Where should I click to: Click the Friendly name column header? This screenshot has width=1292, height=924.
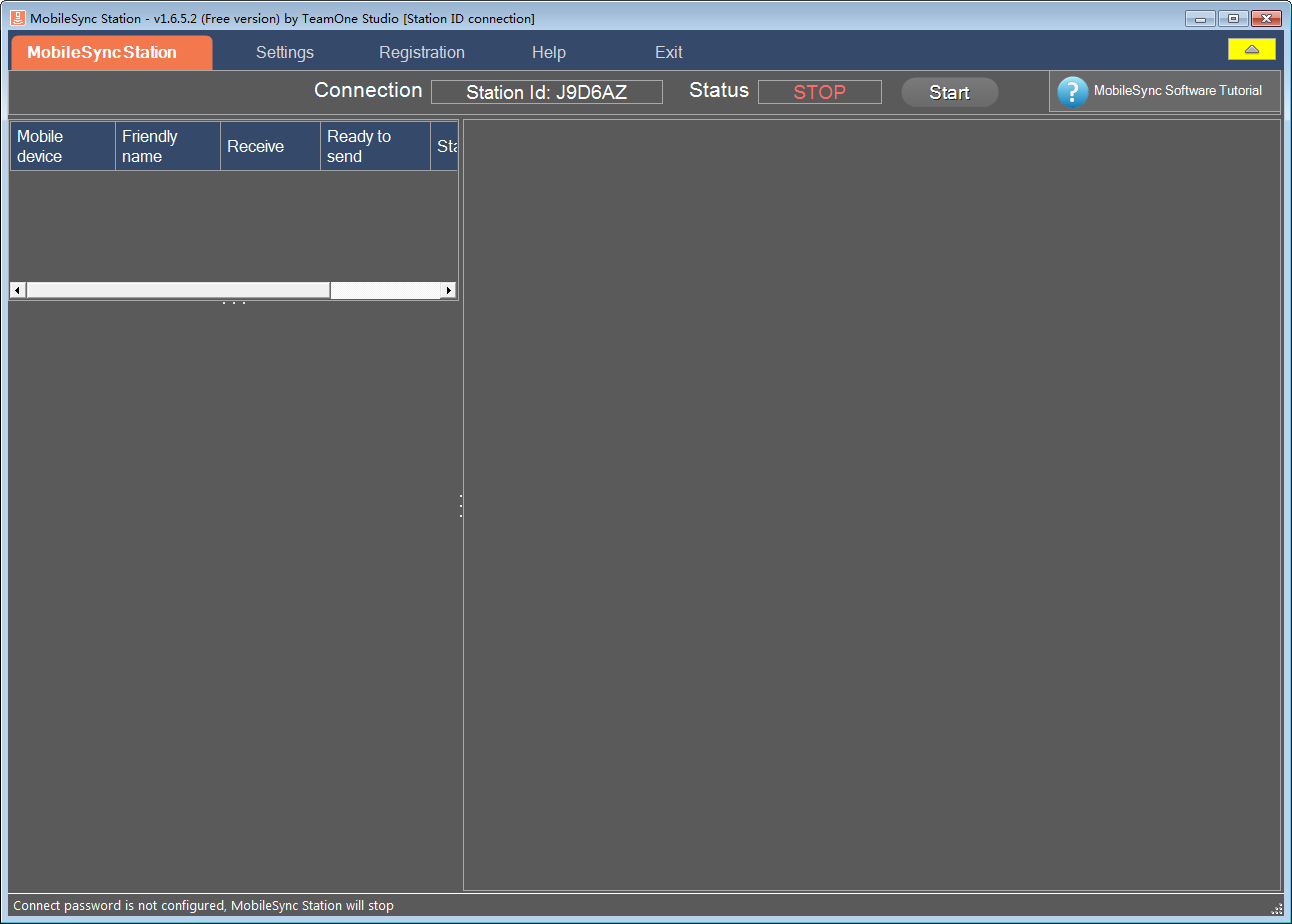point(168,146)
